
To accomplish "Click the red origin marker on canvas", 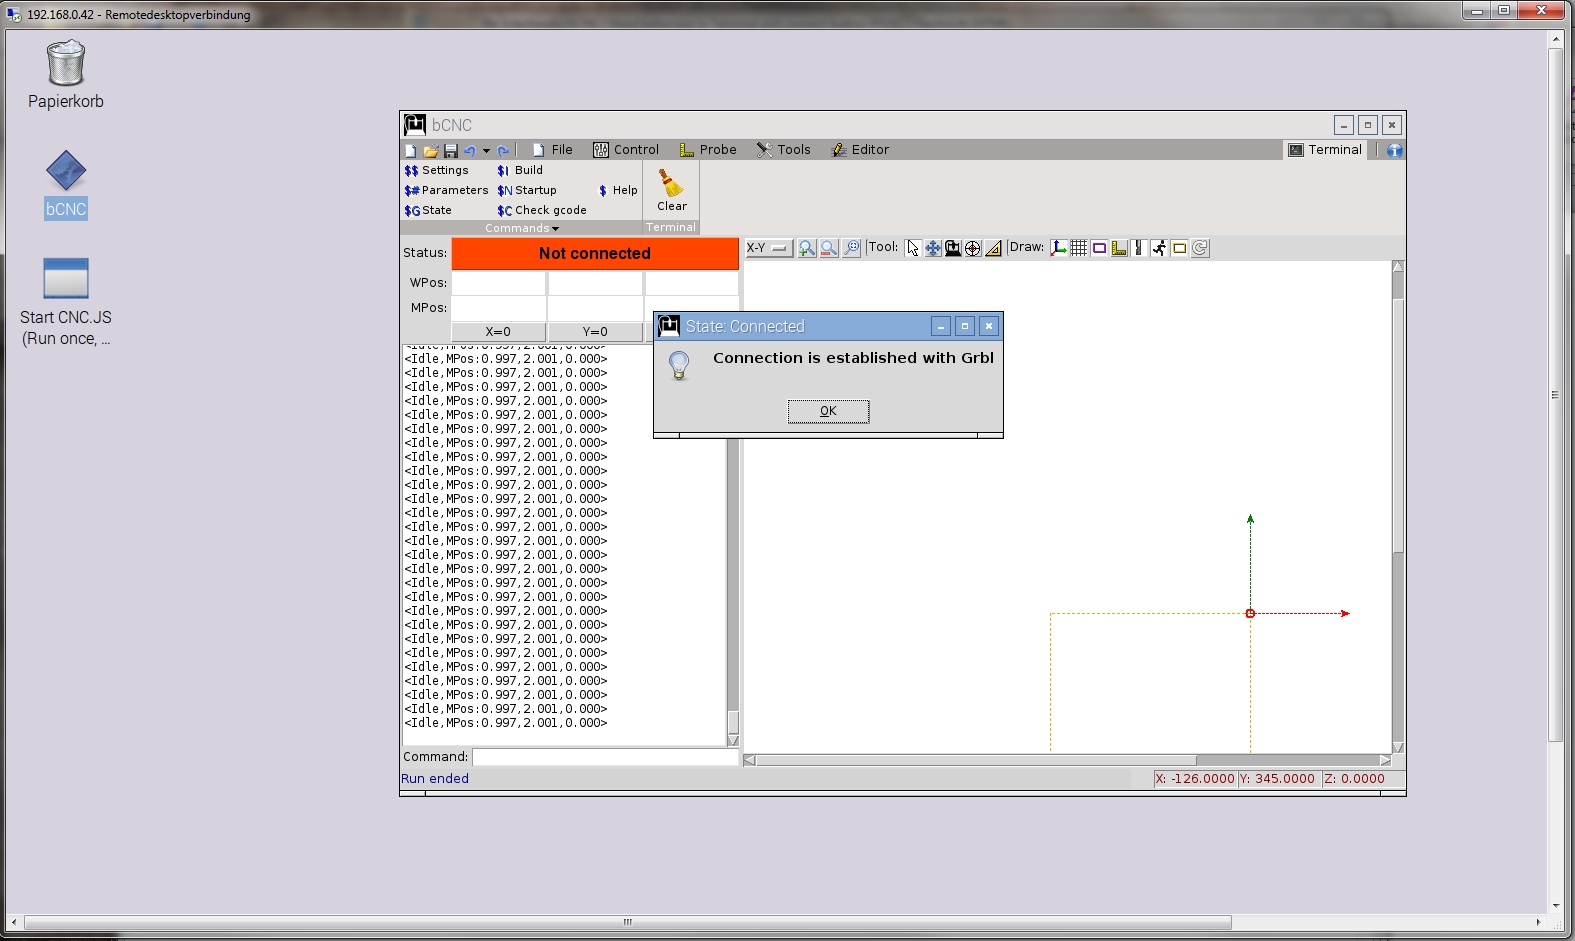I will (1250, 613).
